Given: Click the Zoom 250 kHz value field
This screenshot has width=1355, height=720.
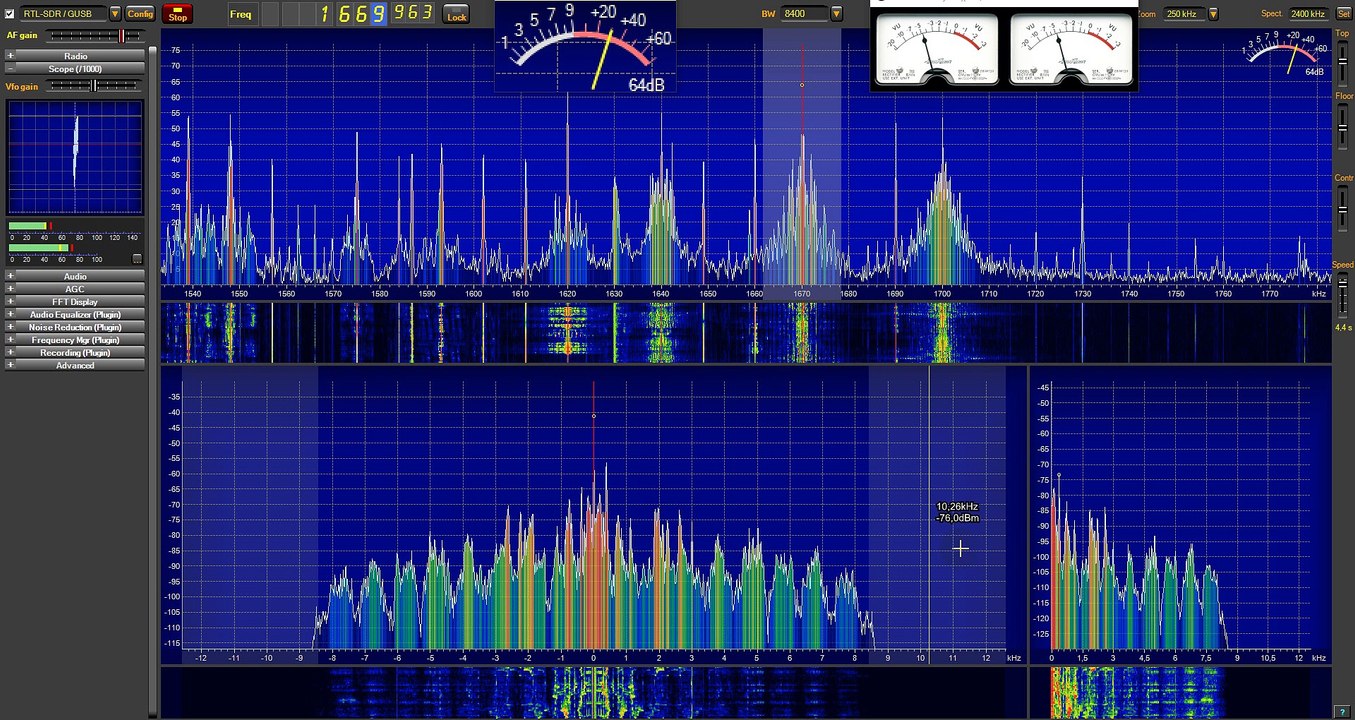Looking at the screenshot, I should pyautogui.click(x=1183, y=14).
